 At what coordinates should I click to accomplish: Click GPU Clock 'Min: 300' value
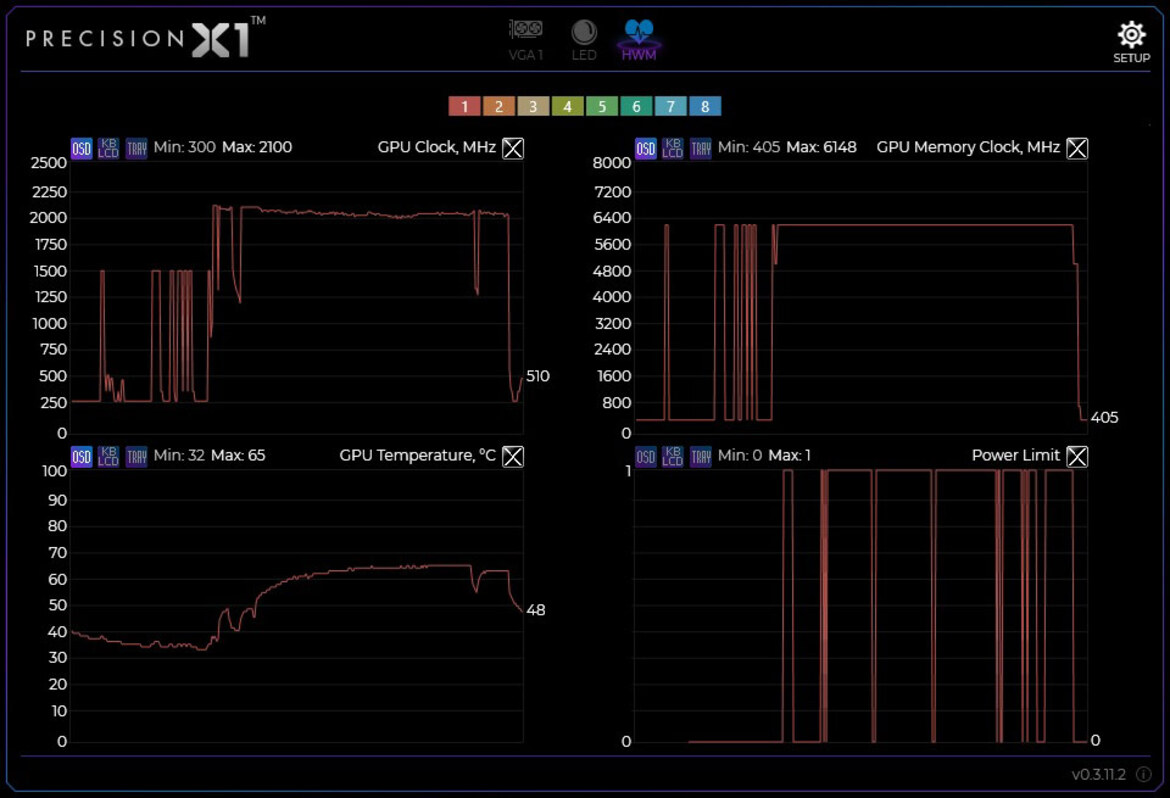point(184,147)
